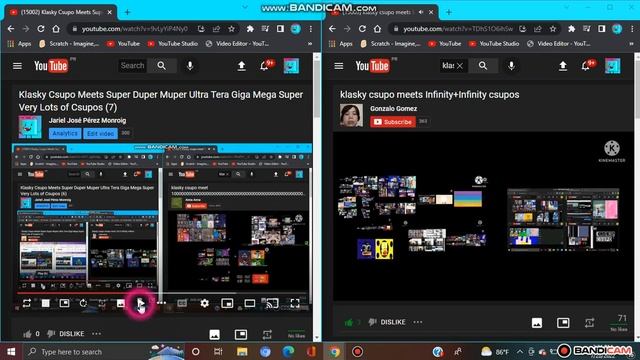Open Jariel José Pérez Monroig channel link
The image size is (640, 360).
click(87, 120)
